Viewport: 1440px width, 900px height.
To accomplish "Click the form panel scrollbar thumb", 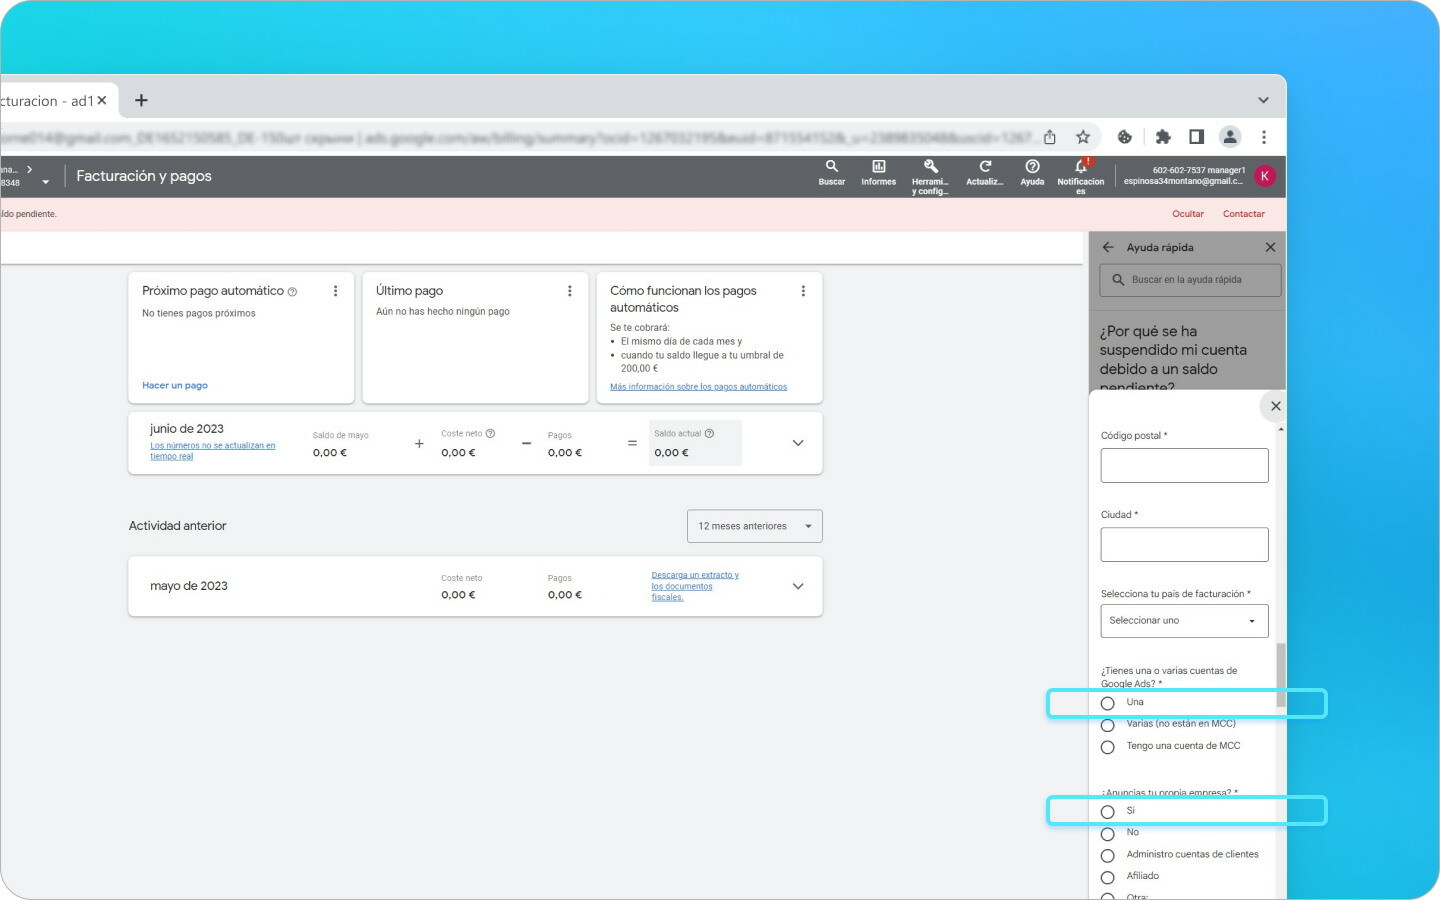I will click(1280, 675).
